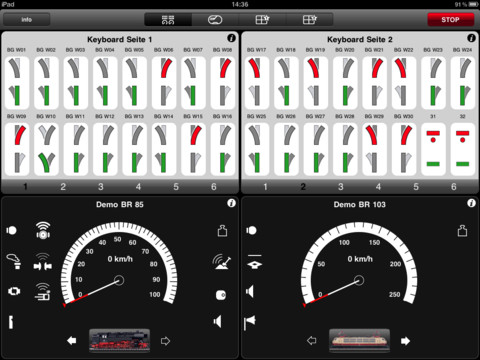Toggle BR 103 headlight function

point(251,230)
